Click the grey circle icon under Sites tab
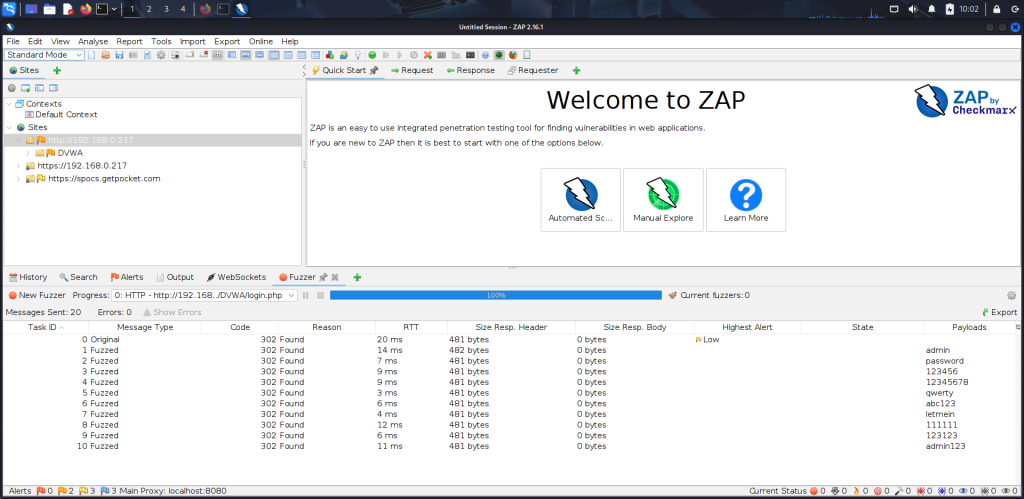1024x499 pixels. tap(12, 88)
